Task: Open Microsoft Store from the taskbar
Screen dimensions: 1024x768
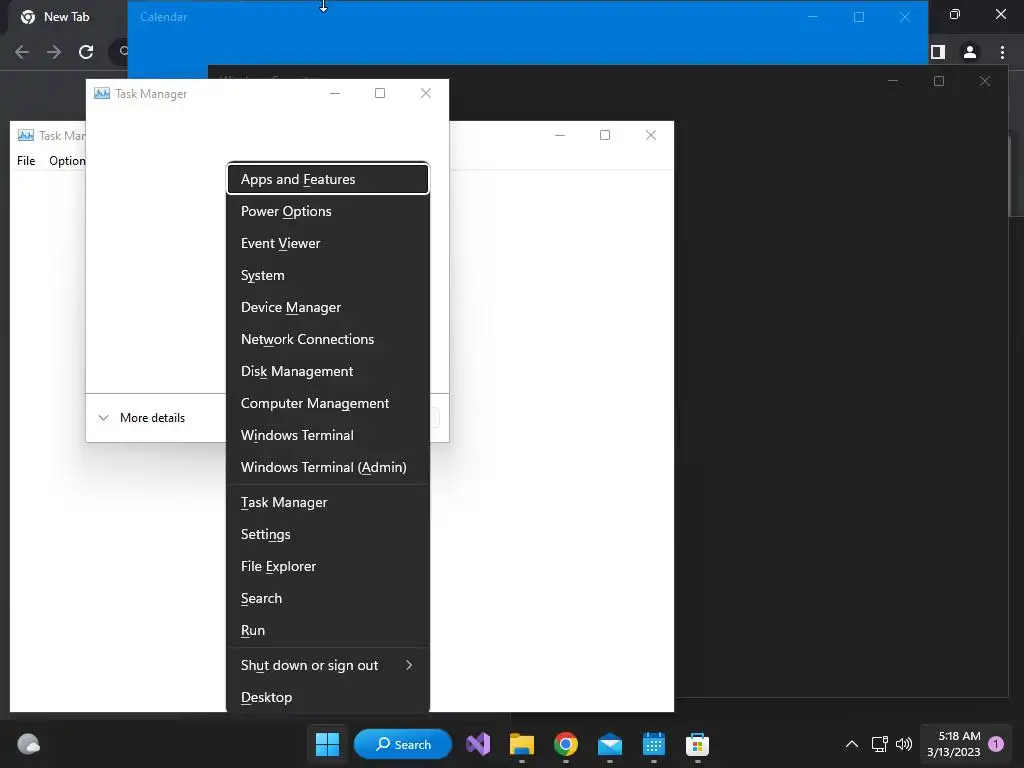Action: (x=697, y=744)
